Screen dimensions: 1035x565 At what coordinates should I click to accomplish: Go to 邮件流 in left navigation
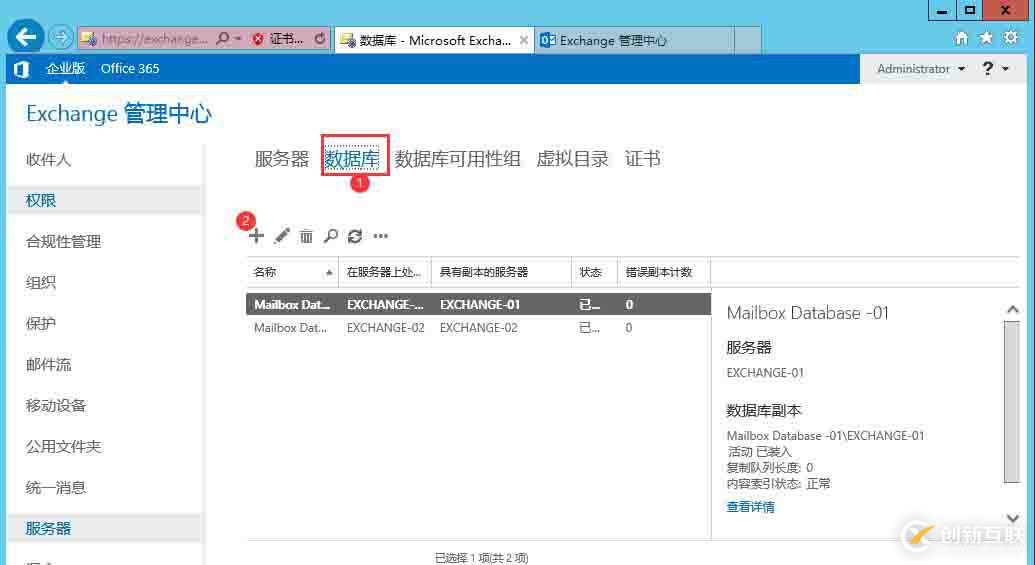[x=48, y=364]
